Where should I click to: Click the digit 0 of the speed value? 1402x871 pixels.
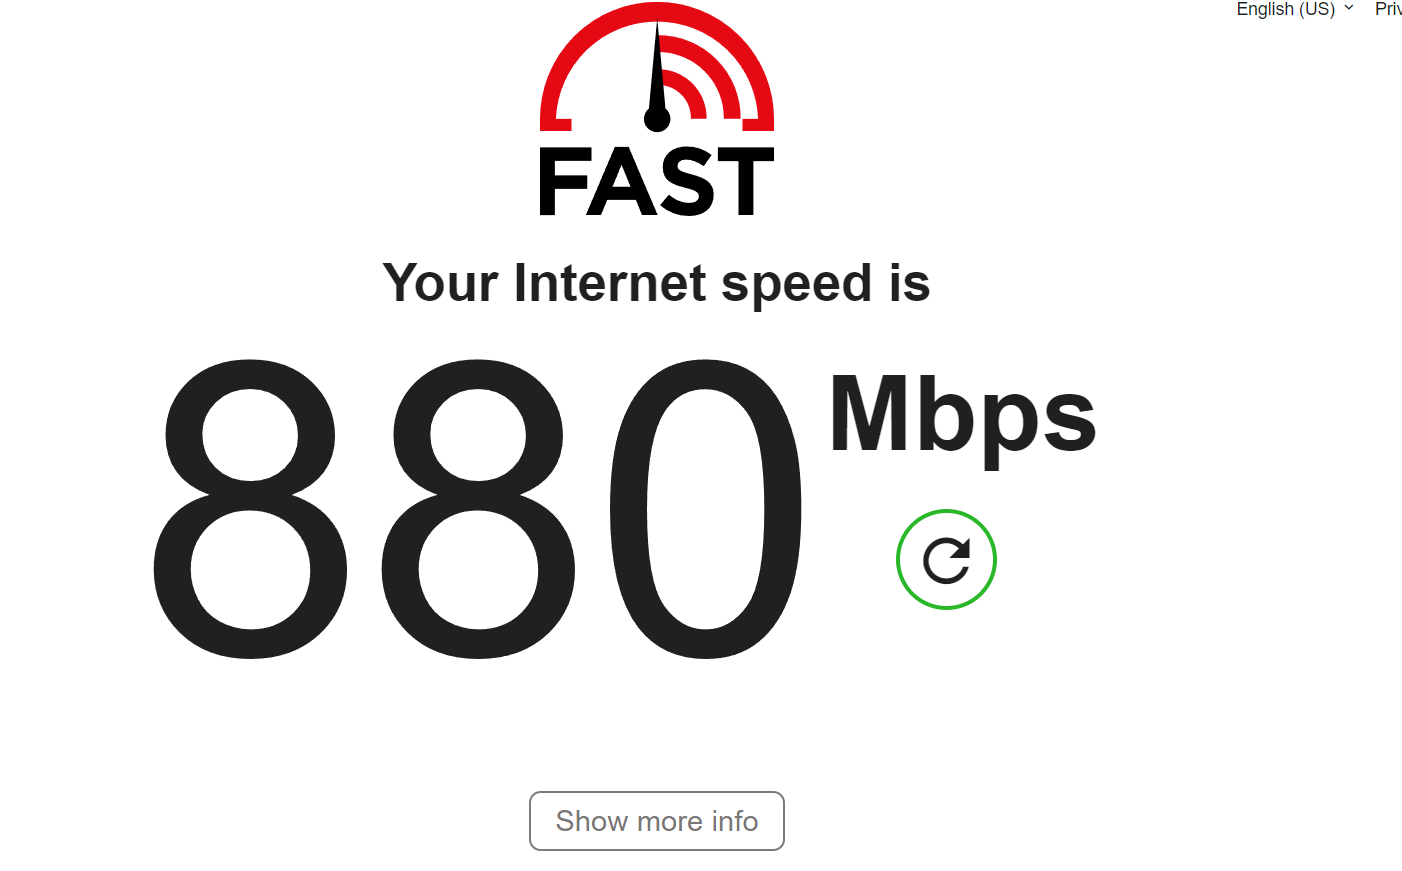pyautogui.click(x=706, y=509)
